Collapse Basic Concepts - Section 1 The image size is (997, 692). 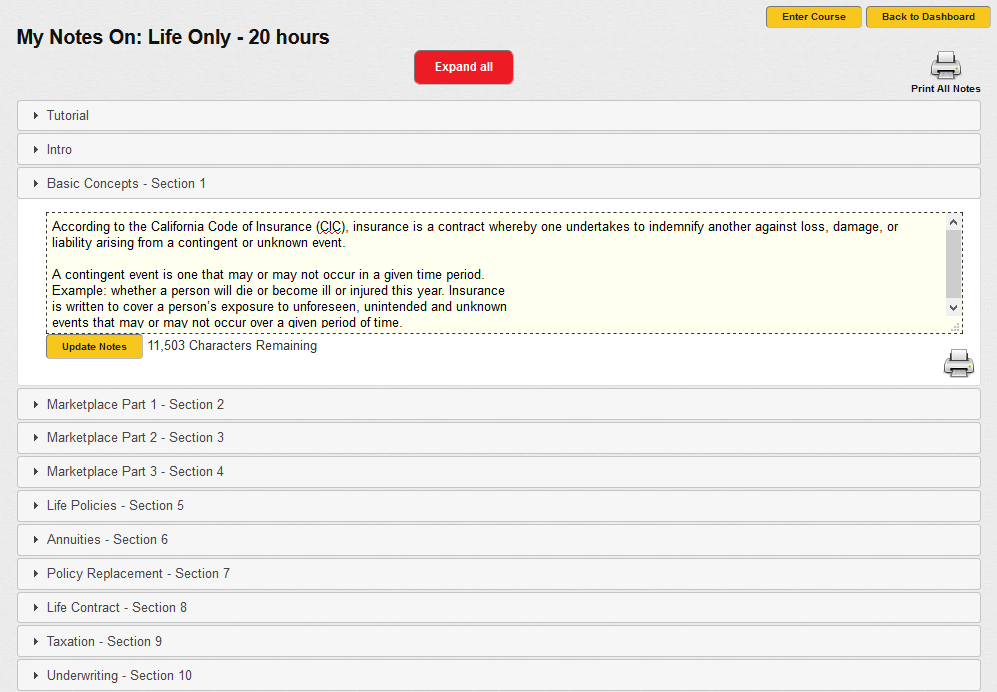126,184
